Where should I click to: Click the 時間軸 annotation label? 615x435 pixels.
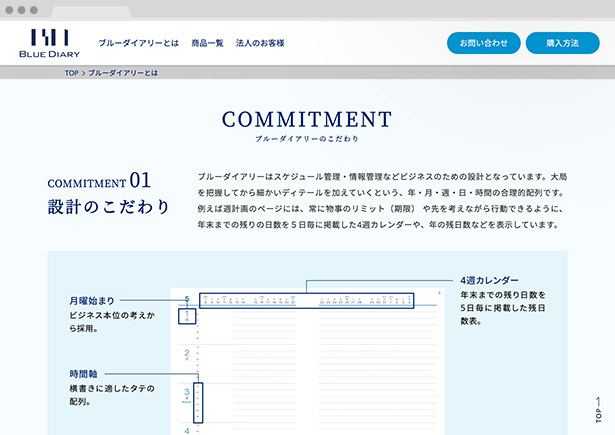(x=83, y=374)
